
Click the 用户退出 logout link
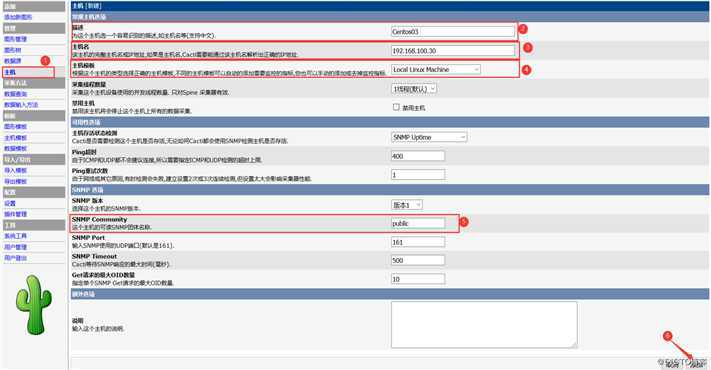click(x=16, y=258)
